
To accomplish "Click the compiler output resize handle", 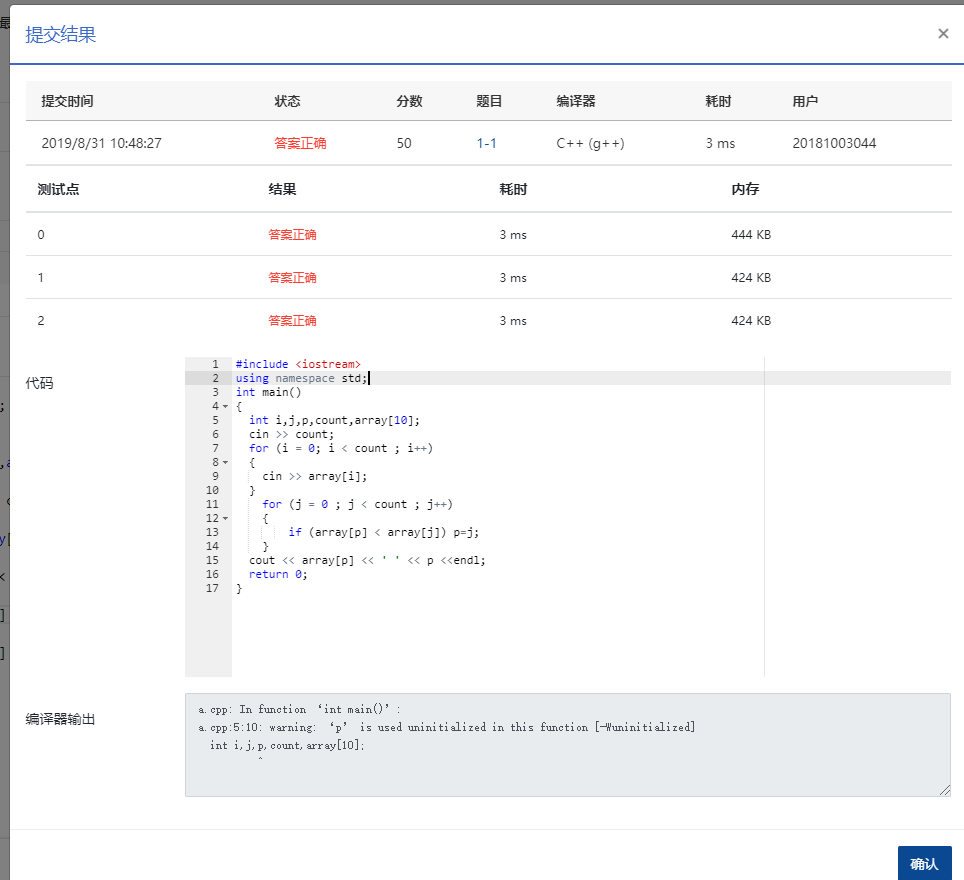I will [945, 790].
